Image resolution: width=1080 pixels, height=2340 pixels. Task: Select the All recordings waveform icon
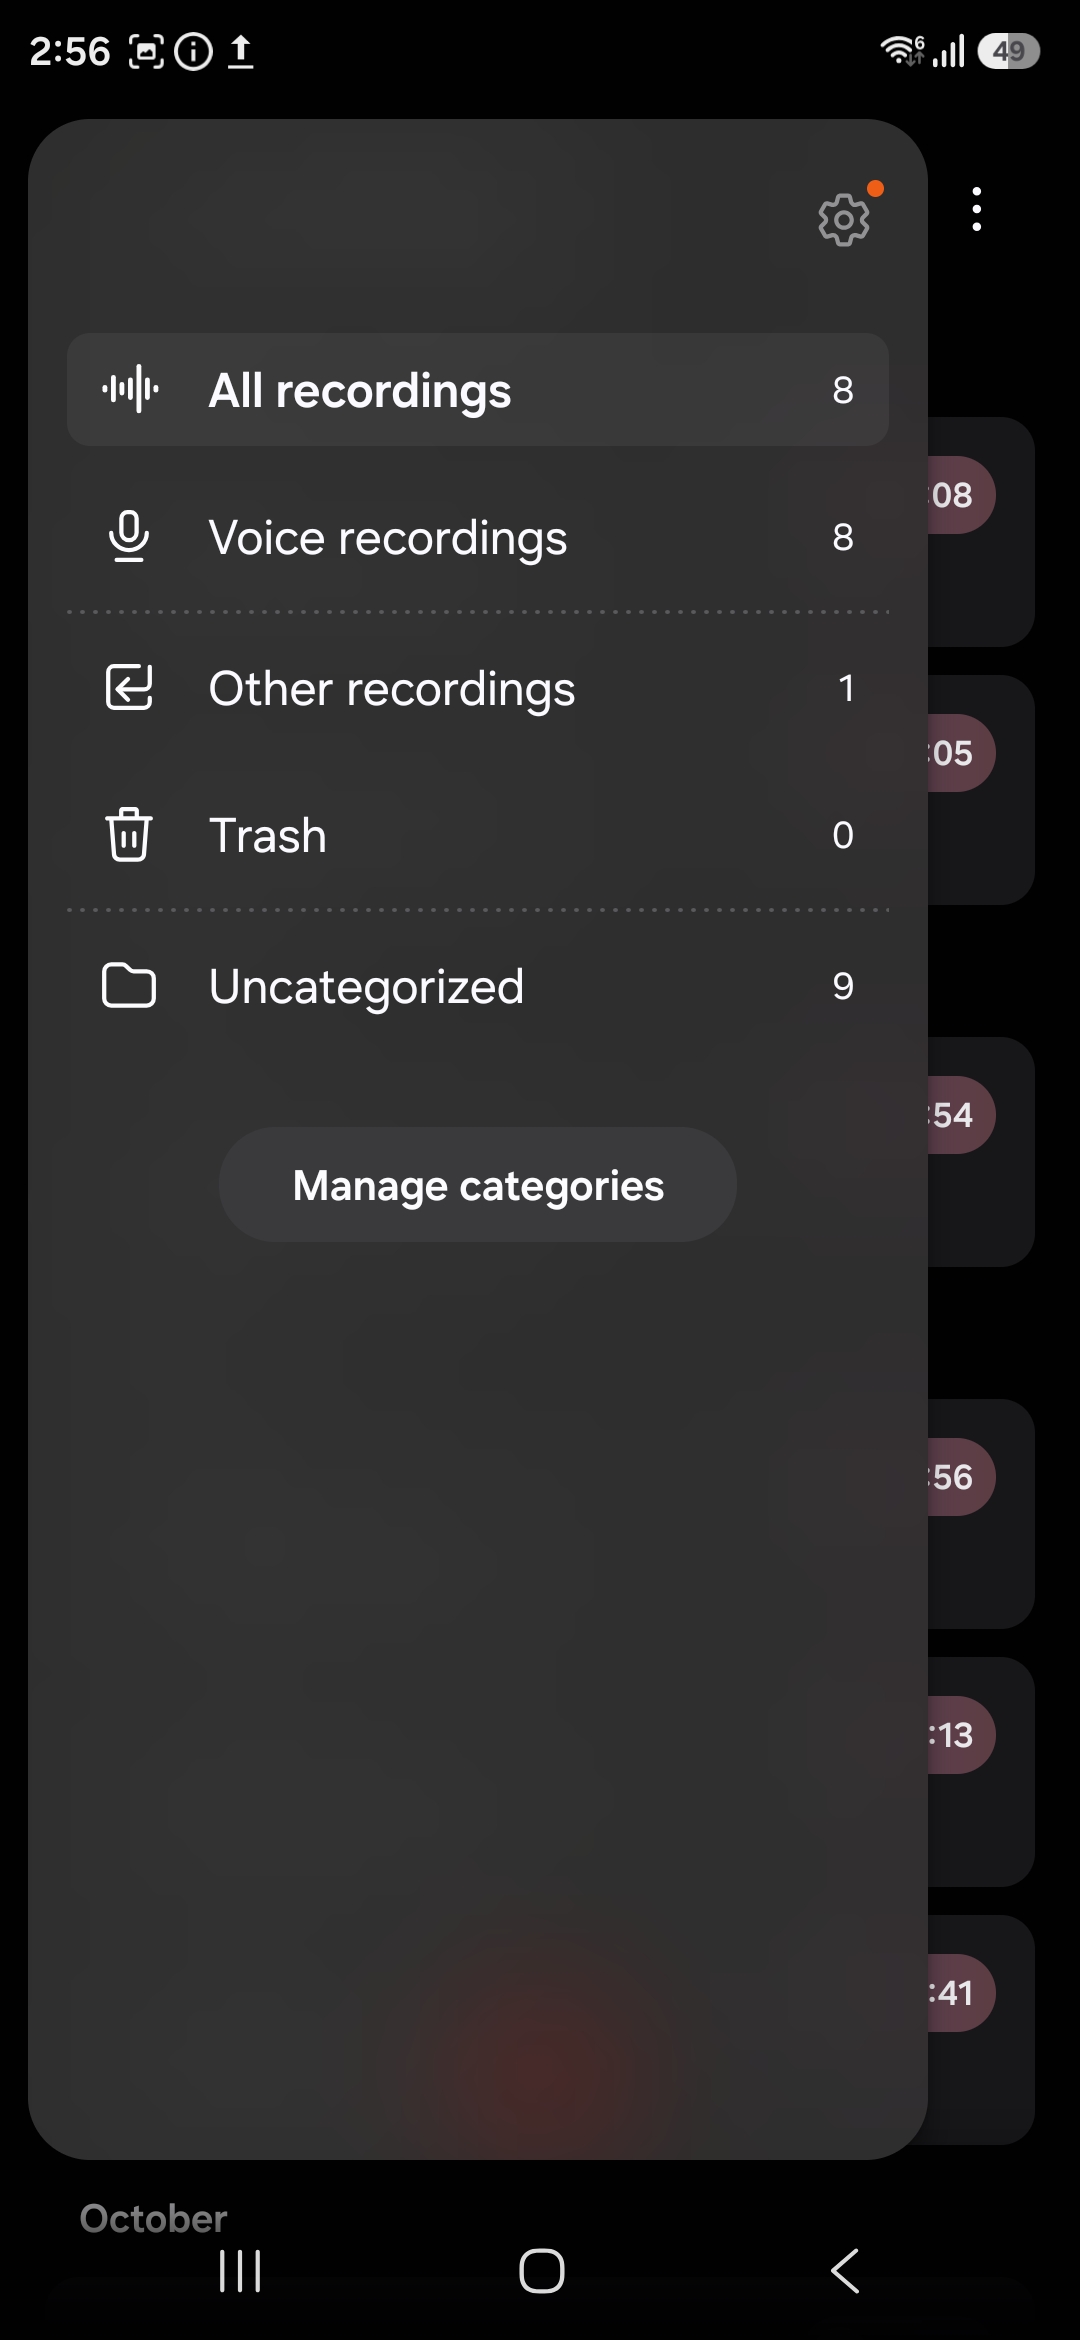130,390
